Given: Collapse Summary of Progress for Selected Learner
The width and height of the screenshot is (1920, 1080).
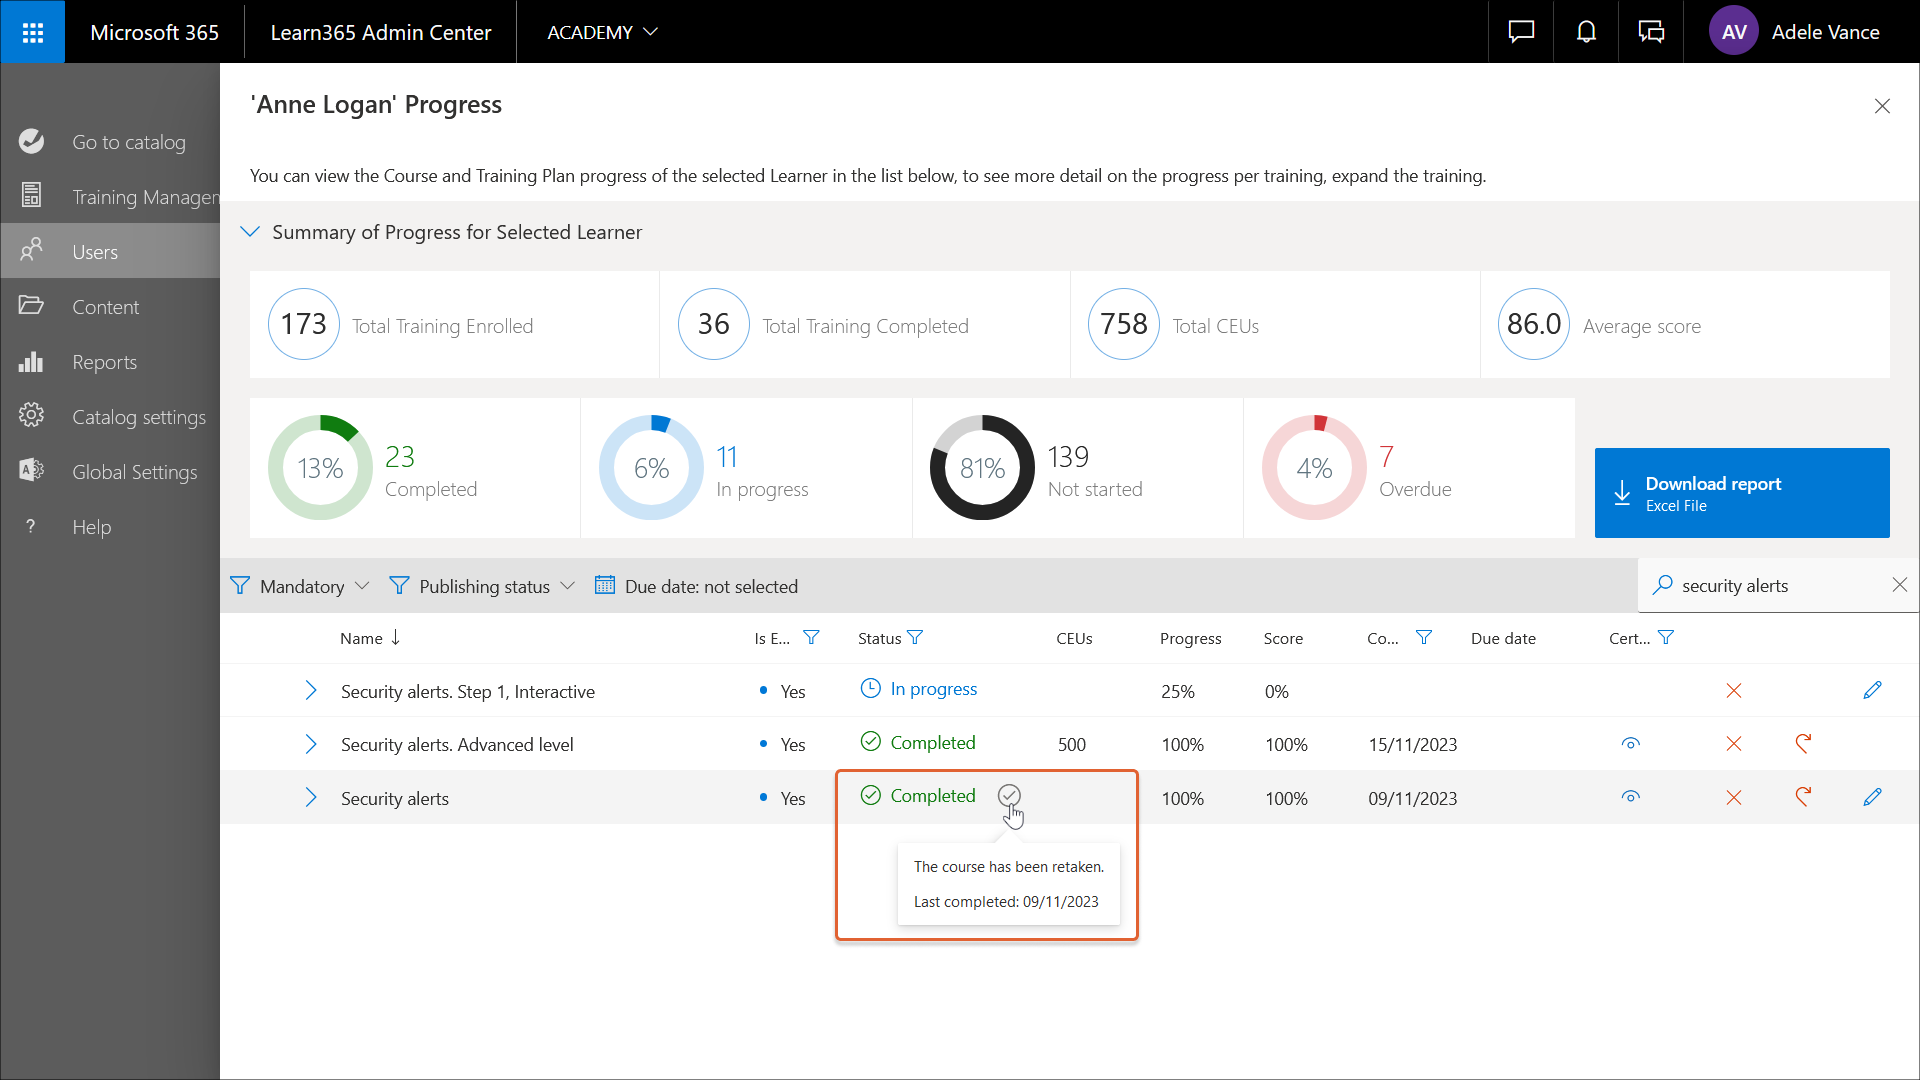Looking at the screenshot, I should (x=250, y=232).
